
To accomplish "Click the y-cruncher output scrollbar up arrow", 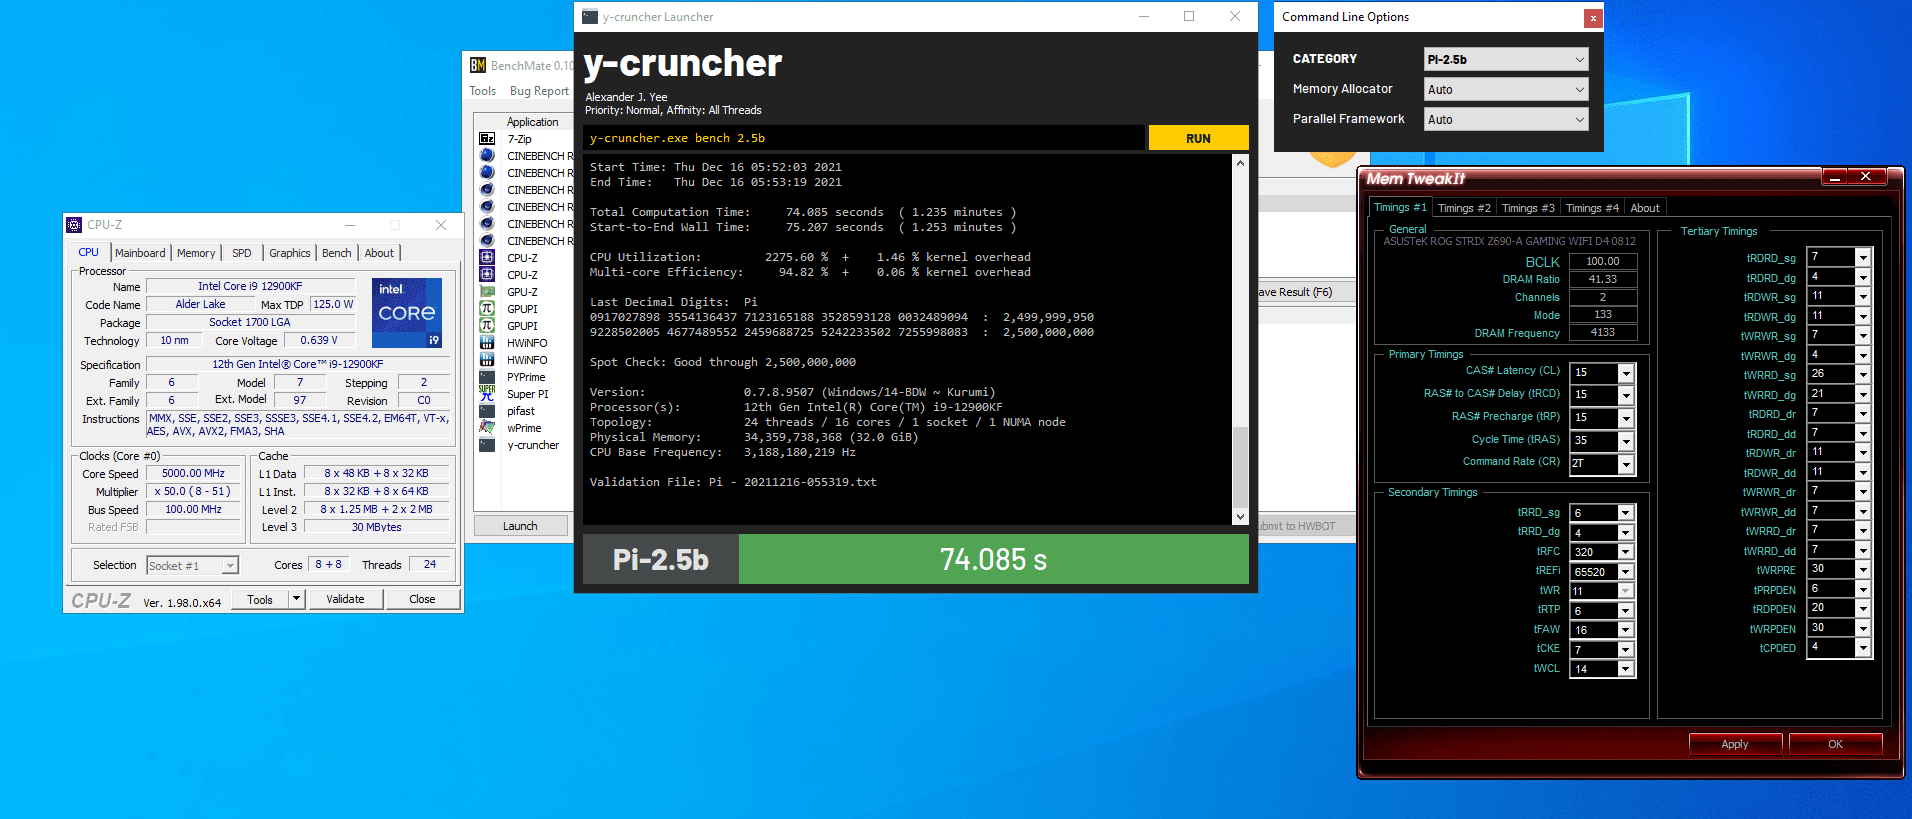I will tap(1241, 163).
